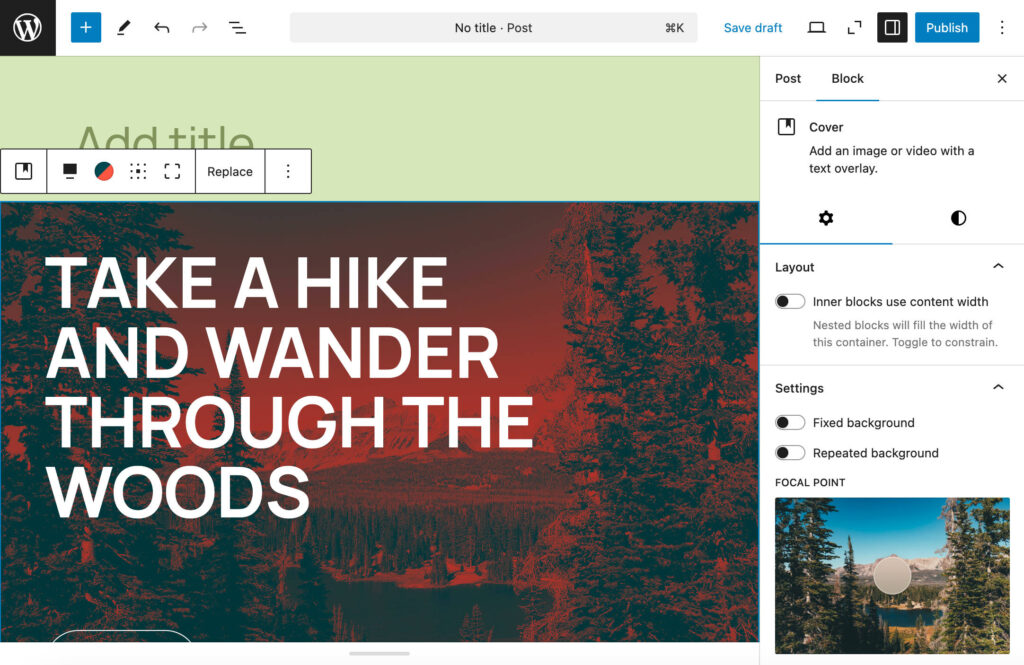Viewport: 1024px width, 665px height.
Task: Enable Repeated background
Action: coord(790,452)
